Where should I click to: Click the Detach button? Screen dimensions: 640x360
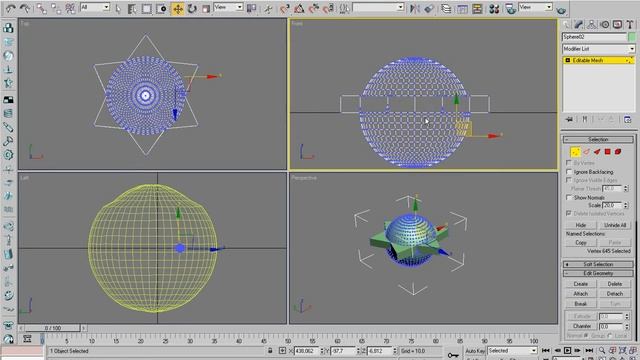(x=615, y=294)
